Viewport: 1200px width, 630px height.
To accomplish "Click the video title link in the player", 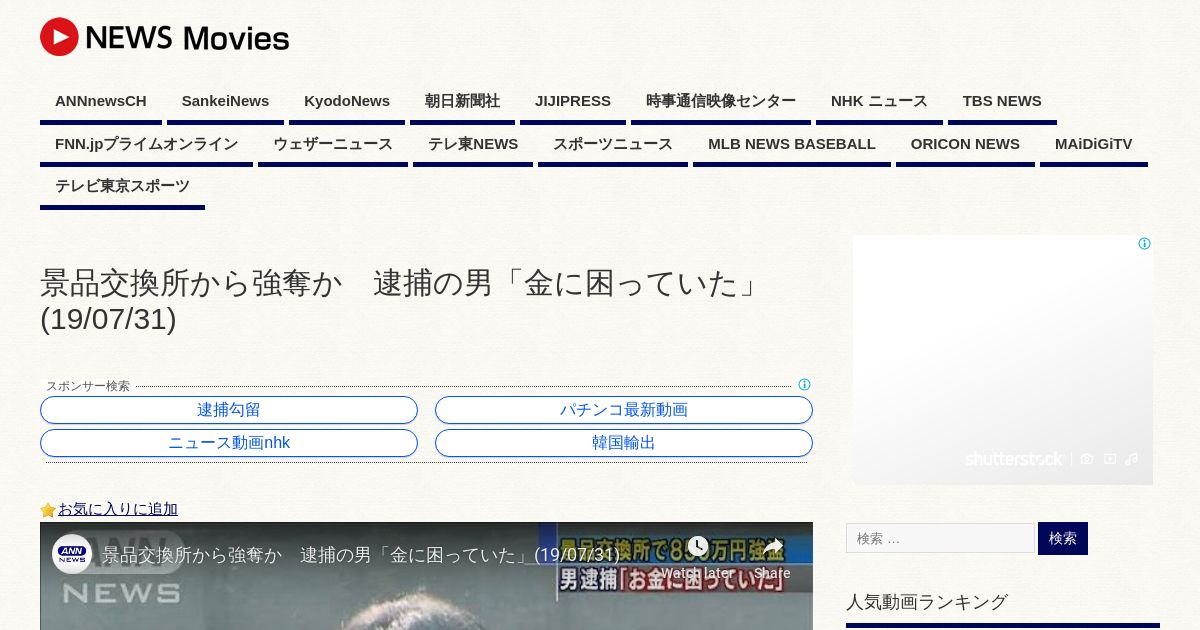I will point(361,554).
